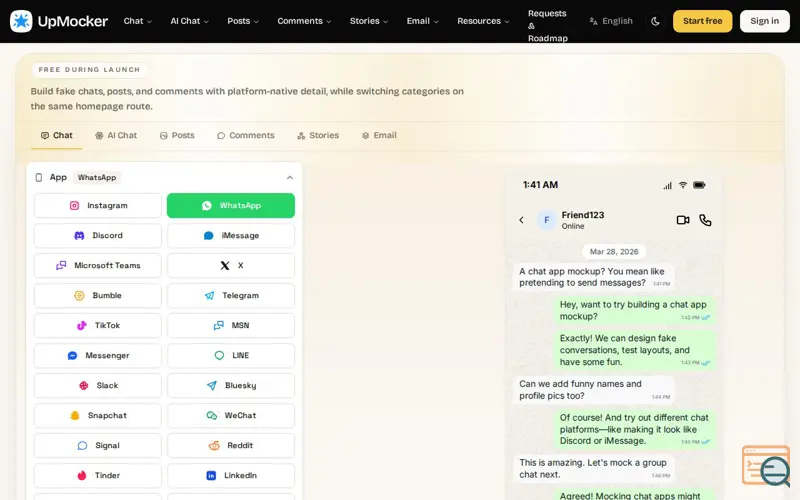
Task: Switch to the Stories category tab
Action: [318, 135]
